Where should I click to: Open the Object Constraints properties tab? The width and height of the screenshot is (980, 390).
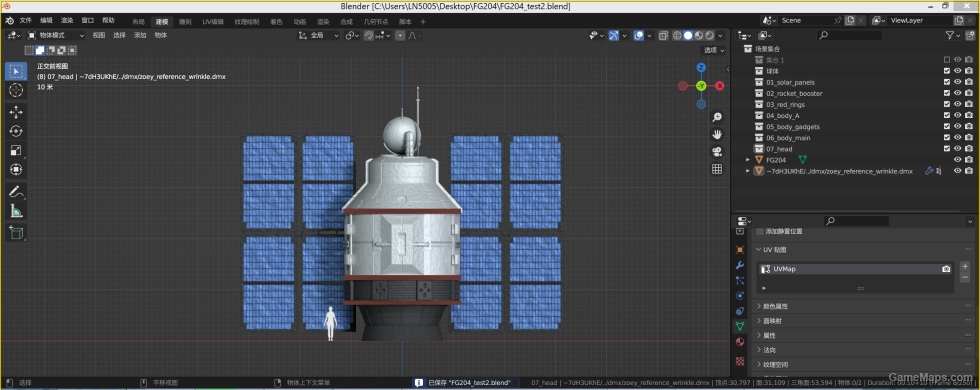pyautogui.click(x=740, y=311)
